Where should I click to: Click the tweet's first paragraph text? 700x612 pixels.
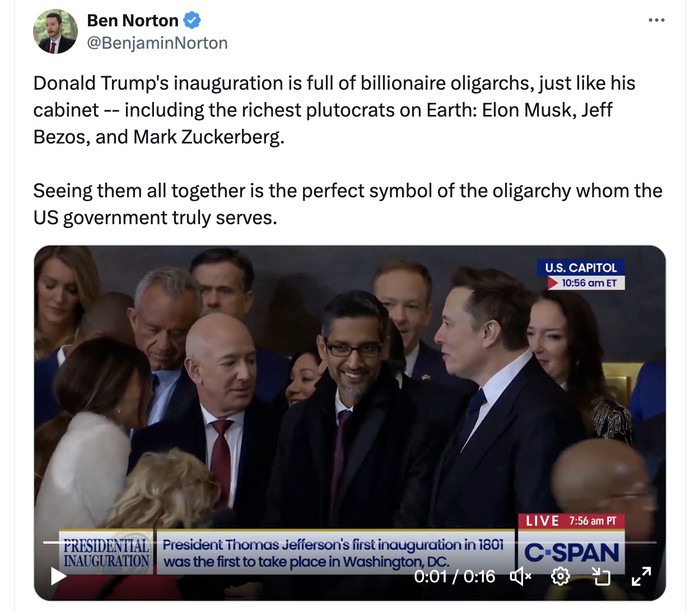334,110
